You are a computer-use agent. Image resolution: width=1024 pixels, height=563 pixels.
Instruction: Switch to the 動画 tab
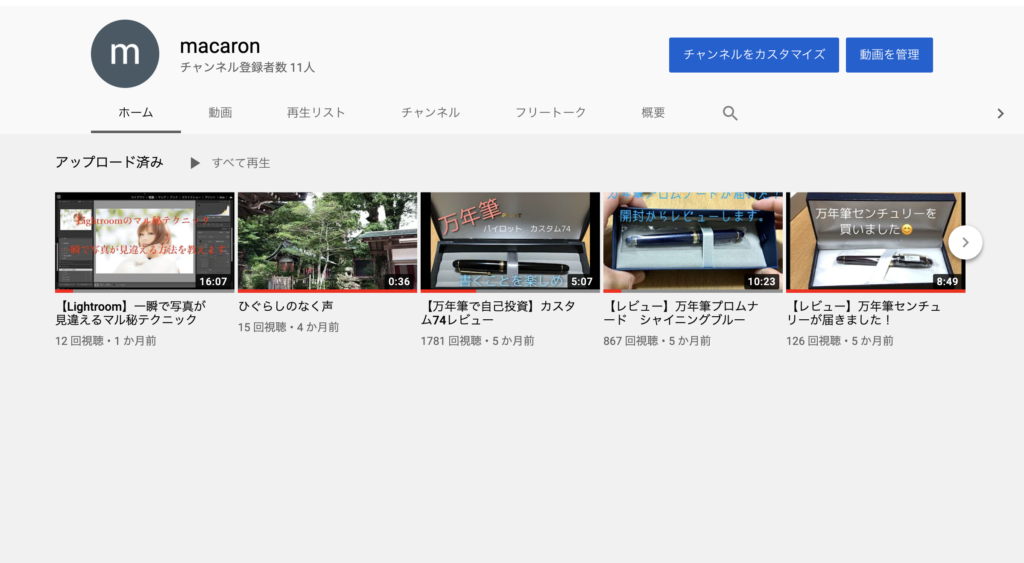tap(220, 113)
